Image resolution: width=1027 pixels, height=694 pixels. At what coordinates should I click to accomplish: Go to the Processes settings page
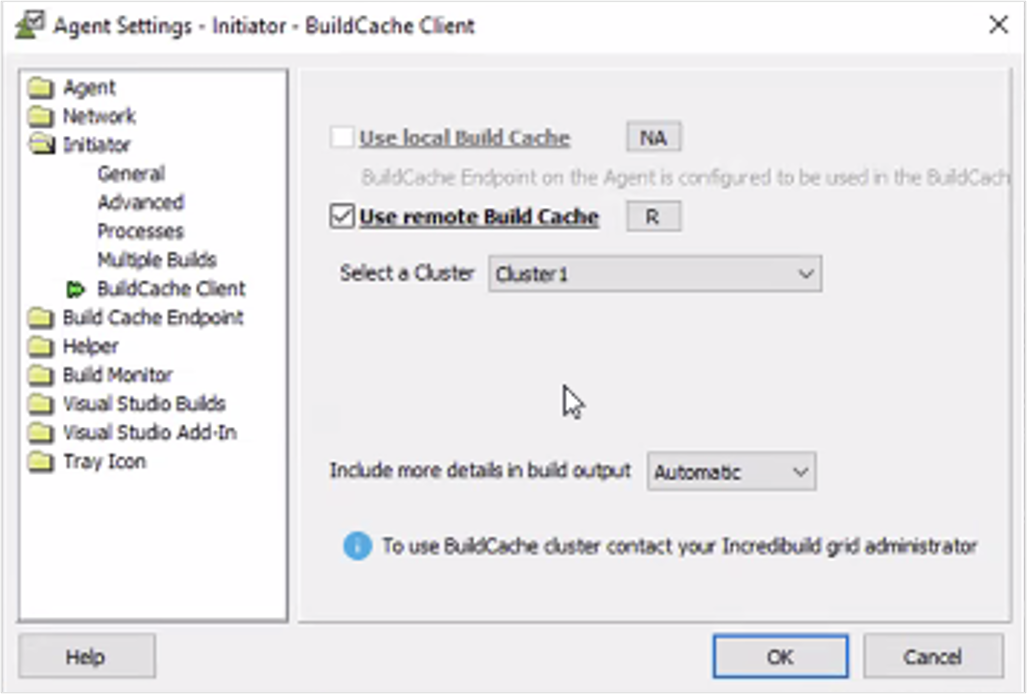click(x=140, y=232)
